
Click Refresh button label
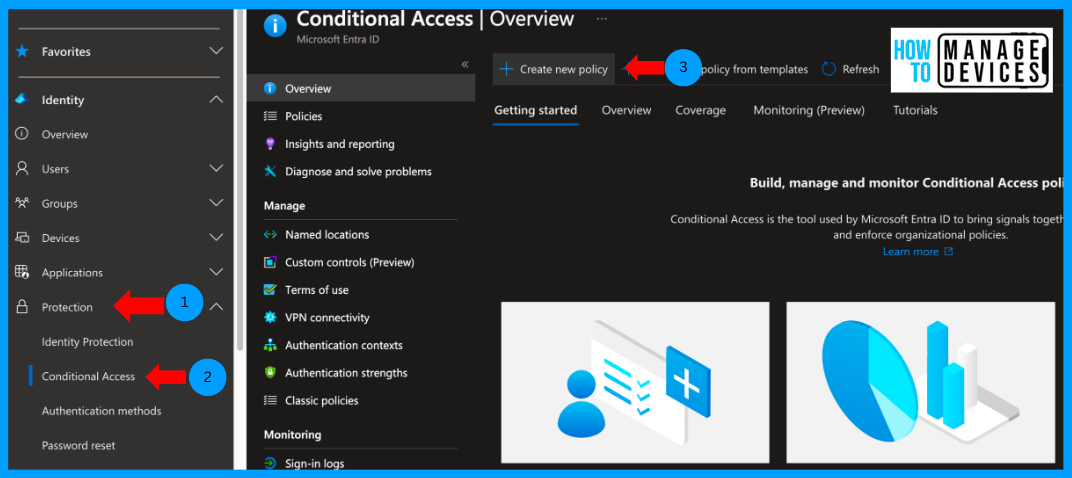(861, 69)
